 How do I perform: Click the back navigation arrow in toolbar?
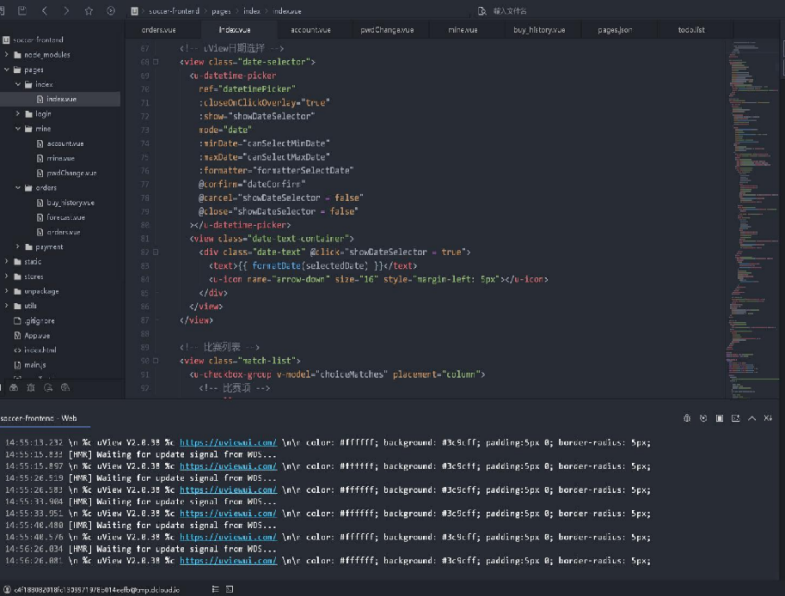tap(44, 11)
